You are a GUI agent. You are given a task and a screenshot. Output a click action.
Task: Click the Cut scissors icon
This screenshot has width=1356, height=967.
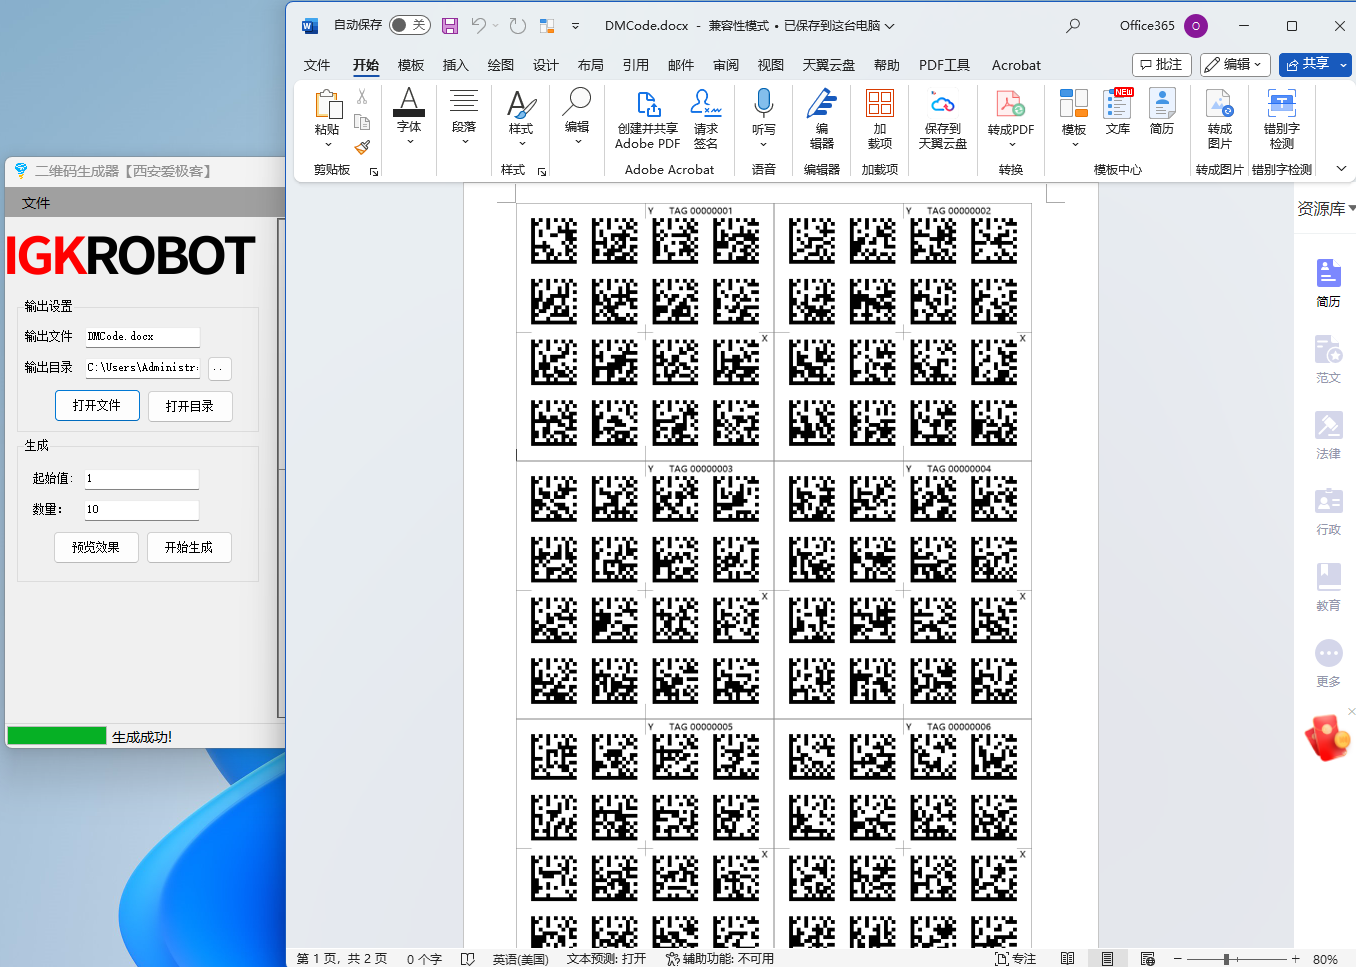(x=362, y=97)
